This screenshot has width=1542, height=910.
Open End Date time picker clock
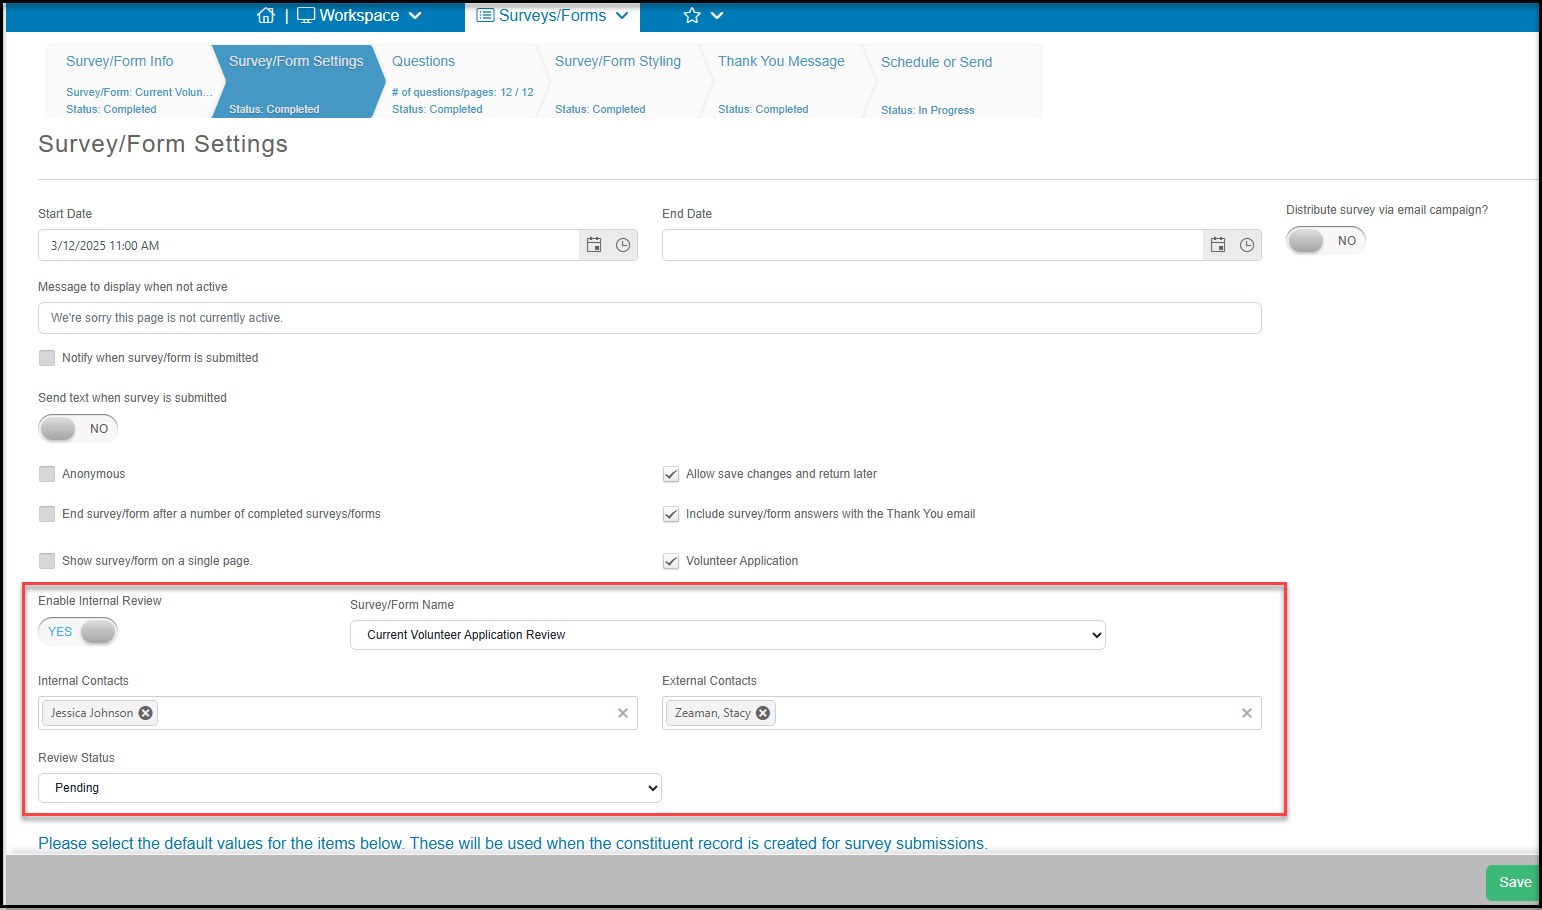click(1247, 245)
